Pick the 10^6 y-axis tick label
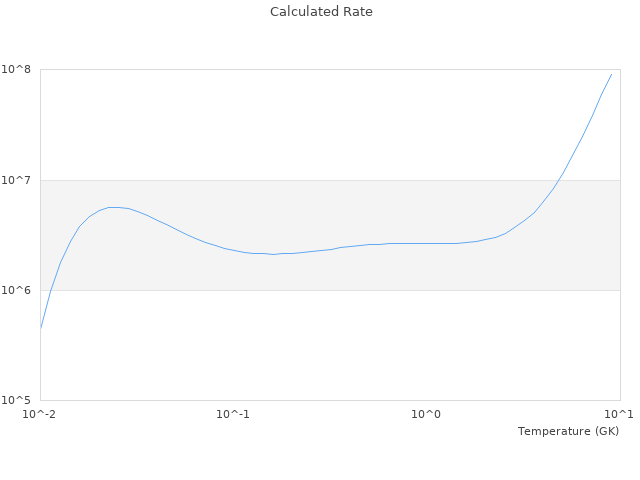Image resolution: width=640 pixels, height=480 pixels. [x=18, y=290]
